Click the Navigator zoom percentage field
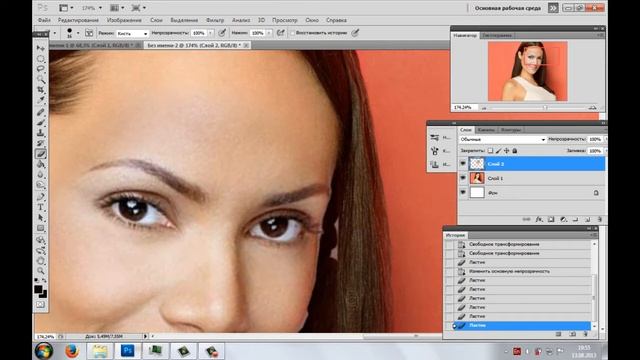The image size is (640, 360). click(462, 107)
